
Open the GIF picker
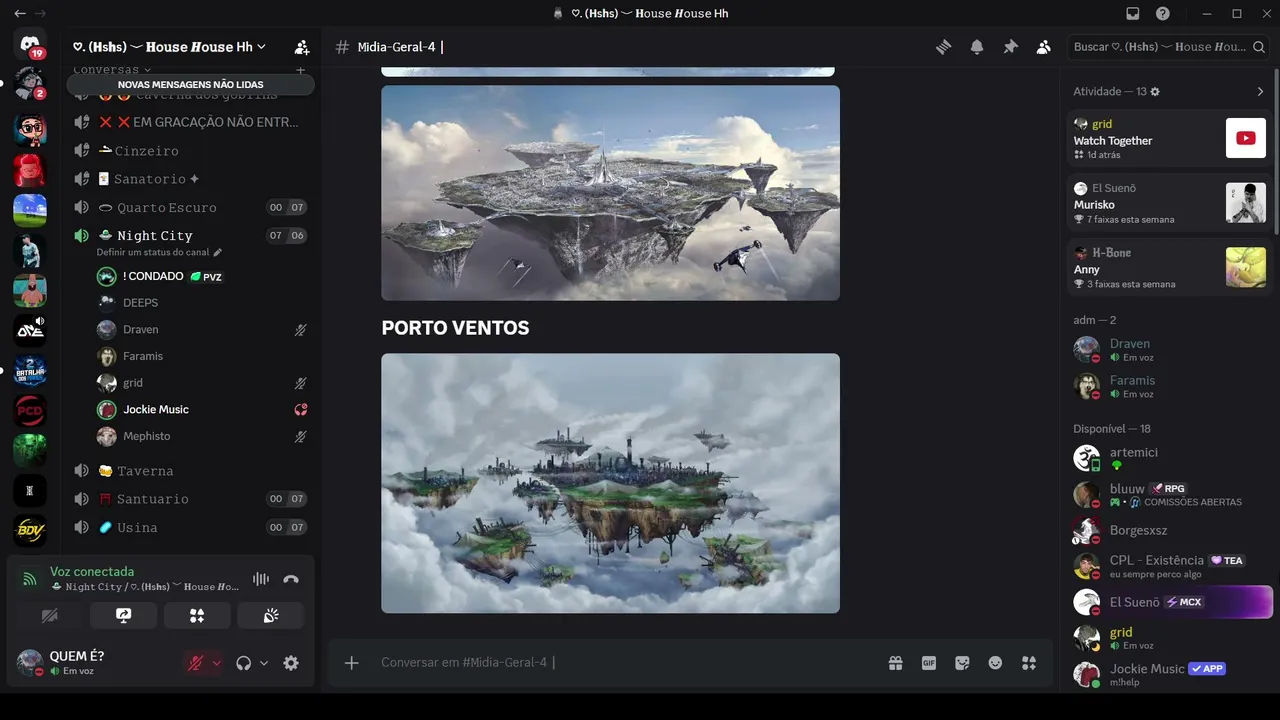coord(929,663)
